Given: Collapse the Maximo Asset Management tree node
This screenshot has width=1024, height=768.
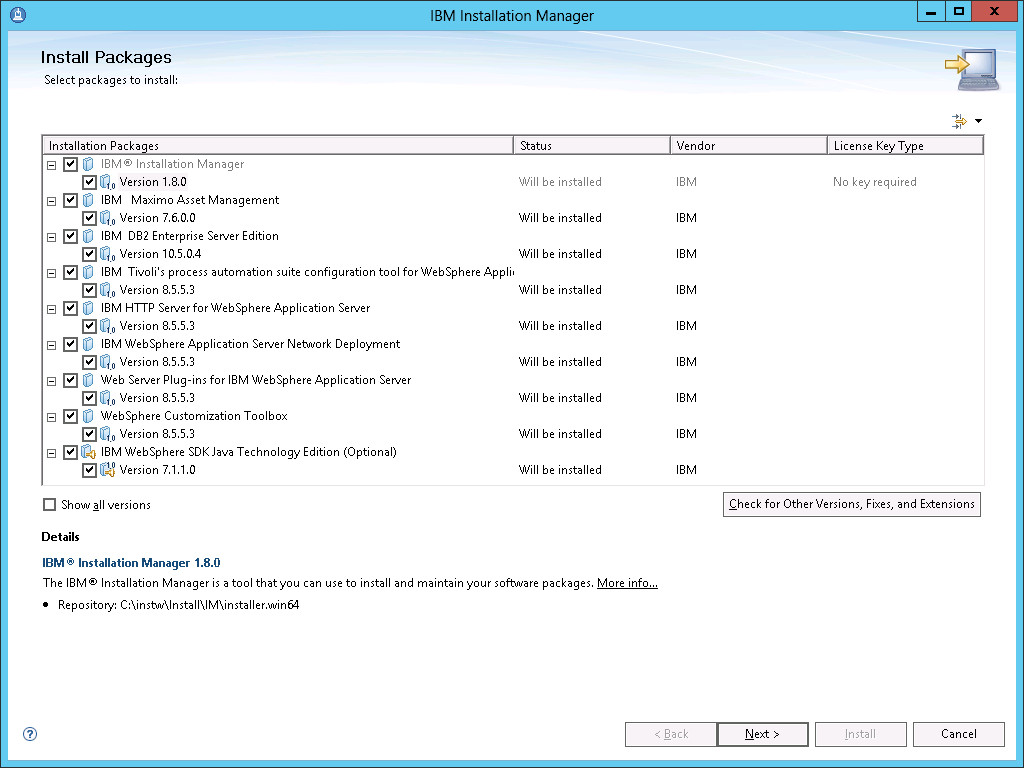Looking at the screenshot, I should (52, 202).
